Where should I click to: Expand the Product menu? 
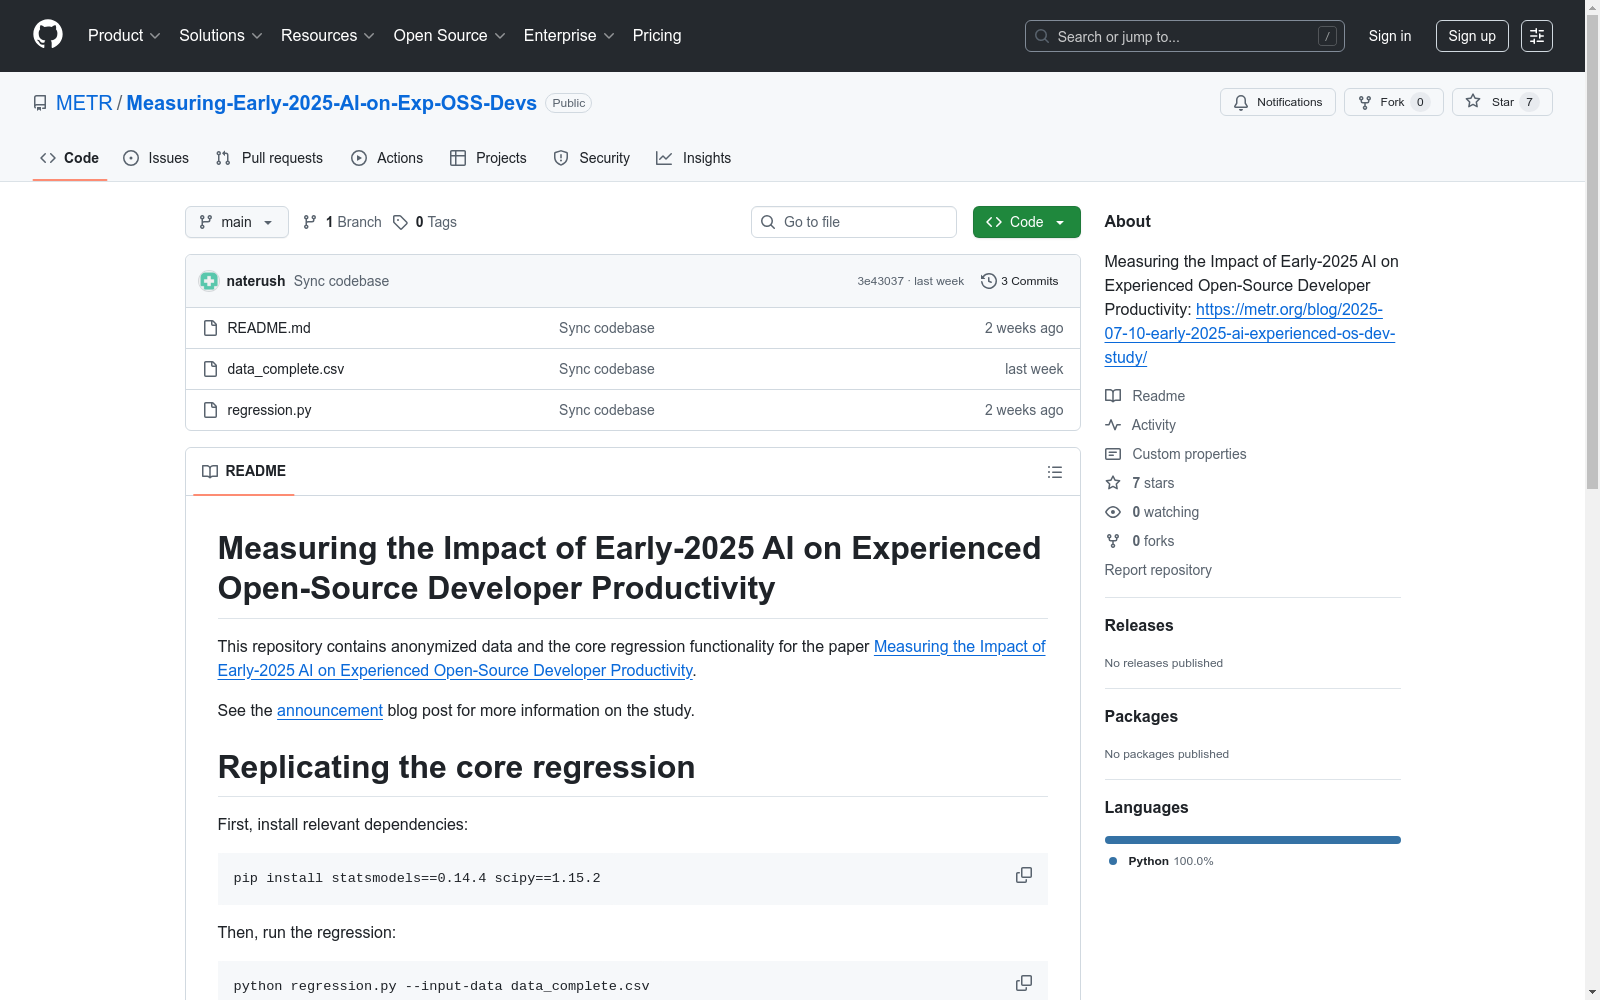124,36
